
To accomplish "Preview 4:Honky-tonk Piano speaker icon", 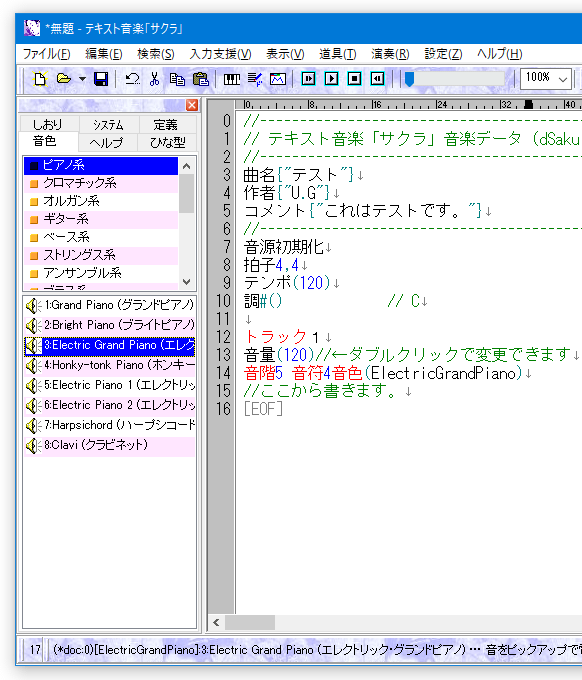I will click(x=33, y=366).
